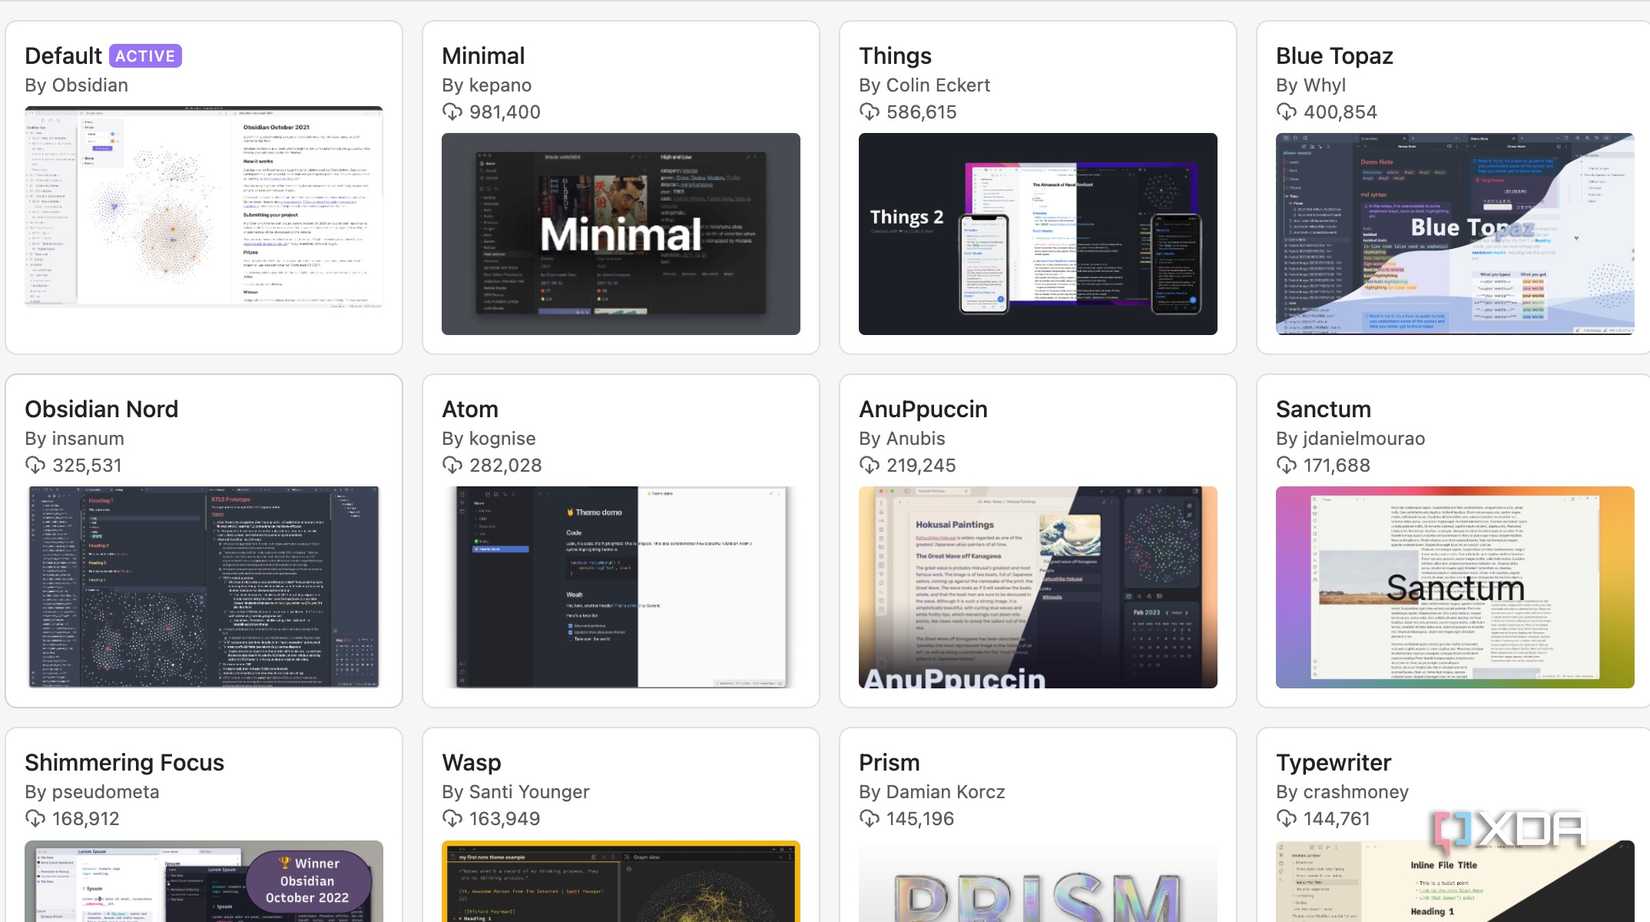
Task: Click the author link 'By Colin Eckert'
Action: coord(924,85)
